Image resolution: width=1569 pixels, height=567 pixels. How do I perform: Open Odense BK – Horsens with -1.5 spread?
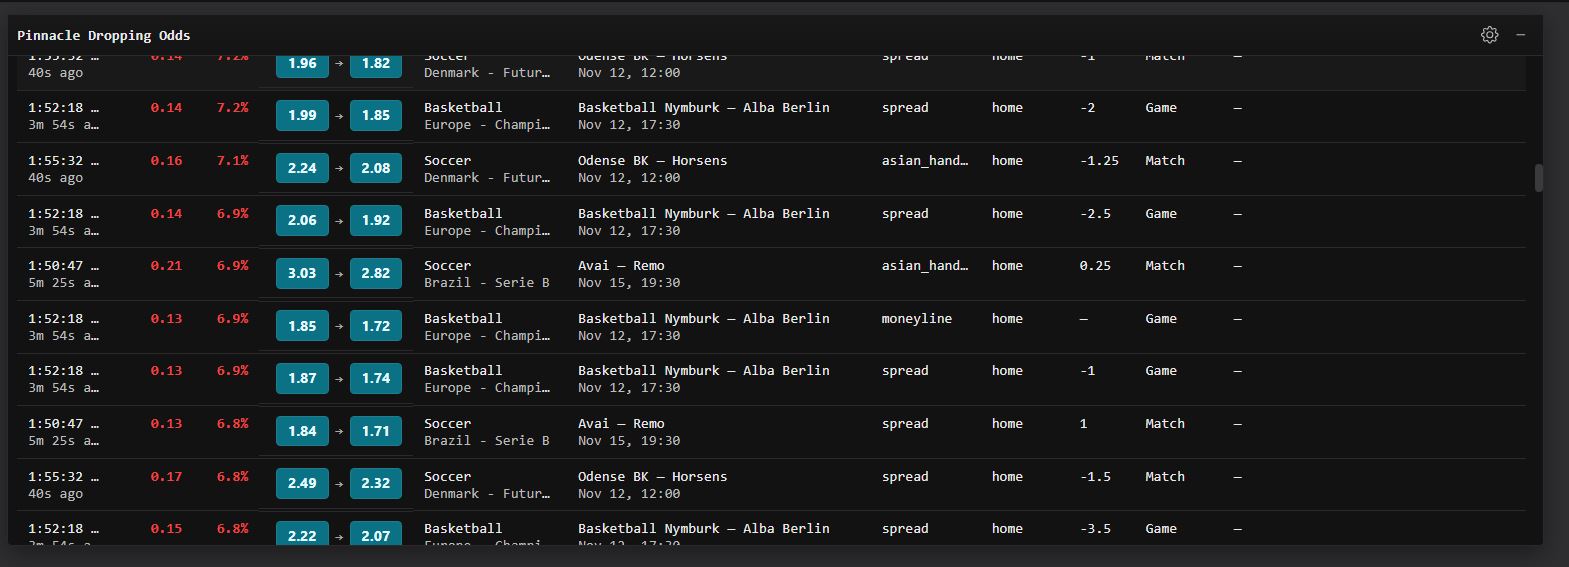[x=652, y=477]
